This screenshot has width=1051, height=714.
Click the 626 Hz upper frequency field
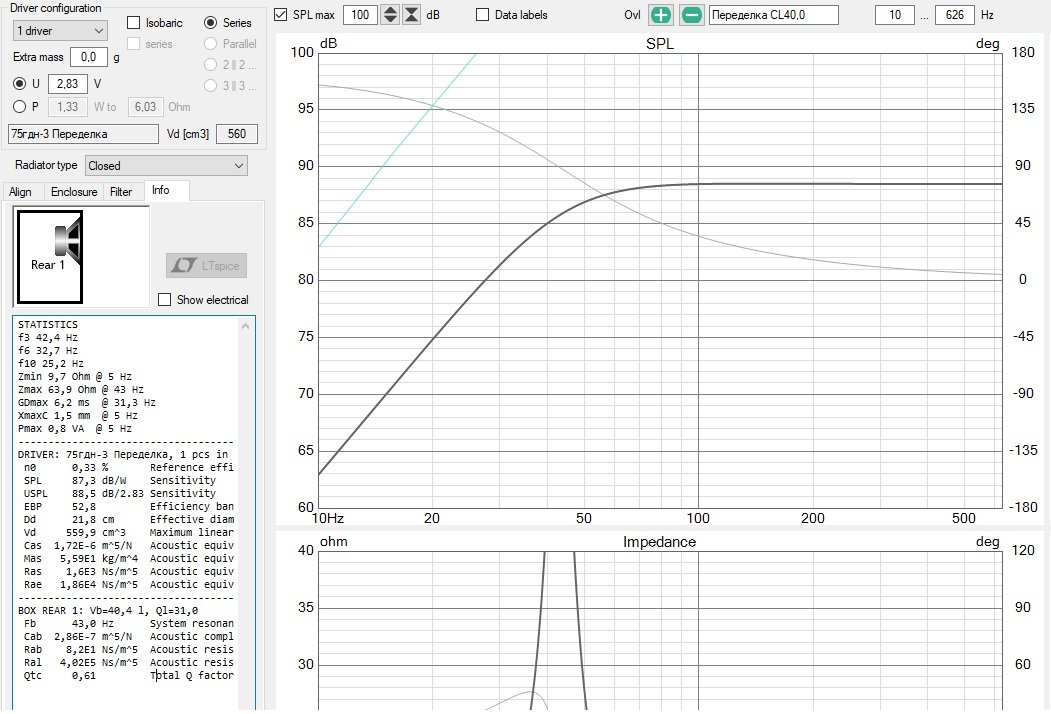coord(954,15)
